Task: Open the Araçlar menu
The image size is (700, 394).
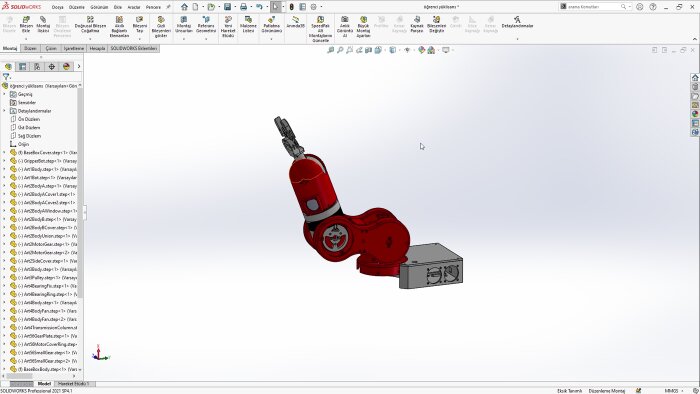Action: pyautogui.click(x=134, y=7)
